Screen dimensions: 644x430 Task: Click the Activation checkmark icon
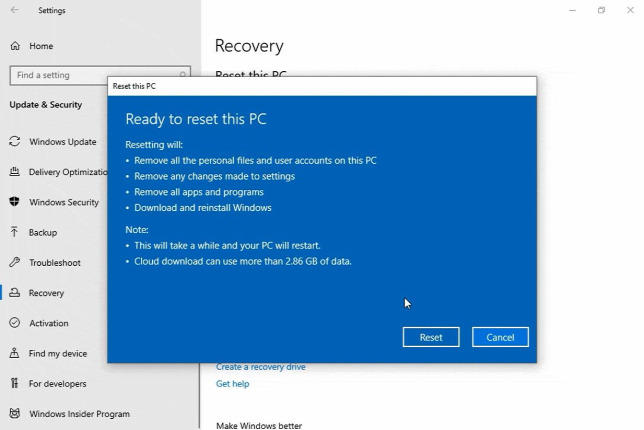(15, 323)
